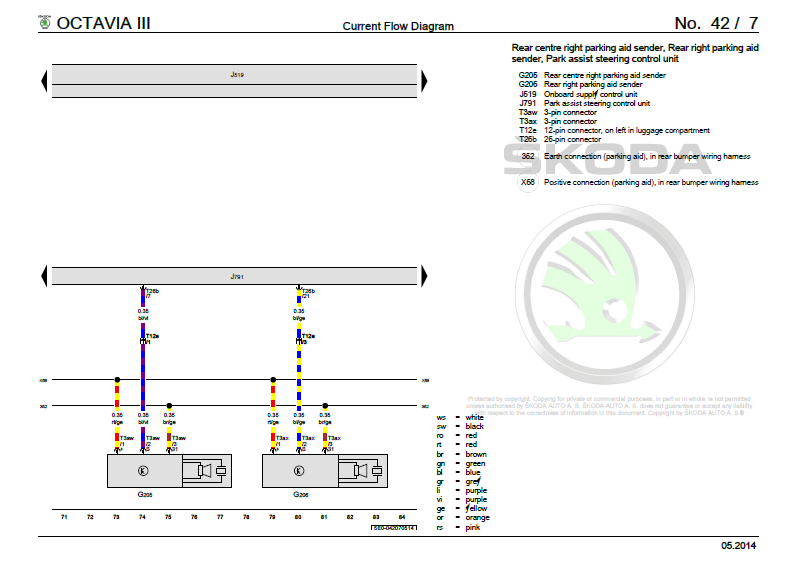This screenshot has height=563, width=798.
Task: Click the T3ax /3 pin label above G206
Action: point(334,441)
